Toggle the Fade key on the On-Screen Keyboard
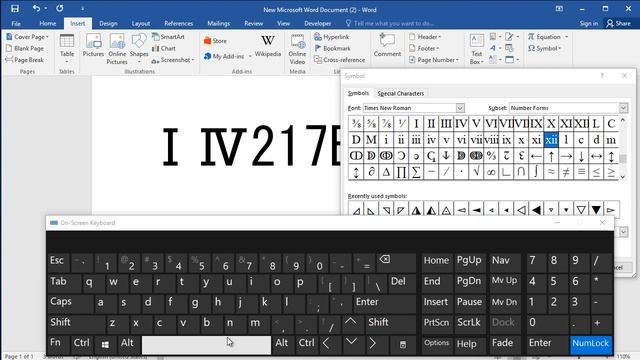The height and width of the screenshot is (360, 640). (505, 344)
